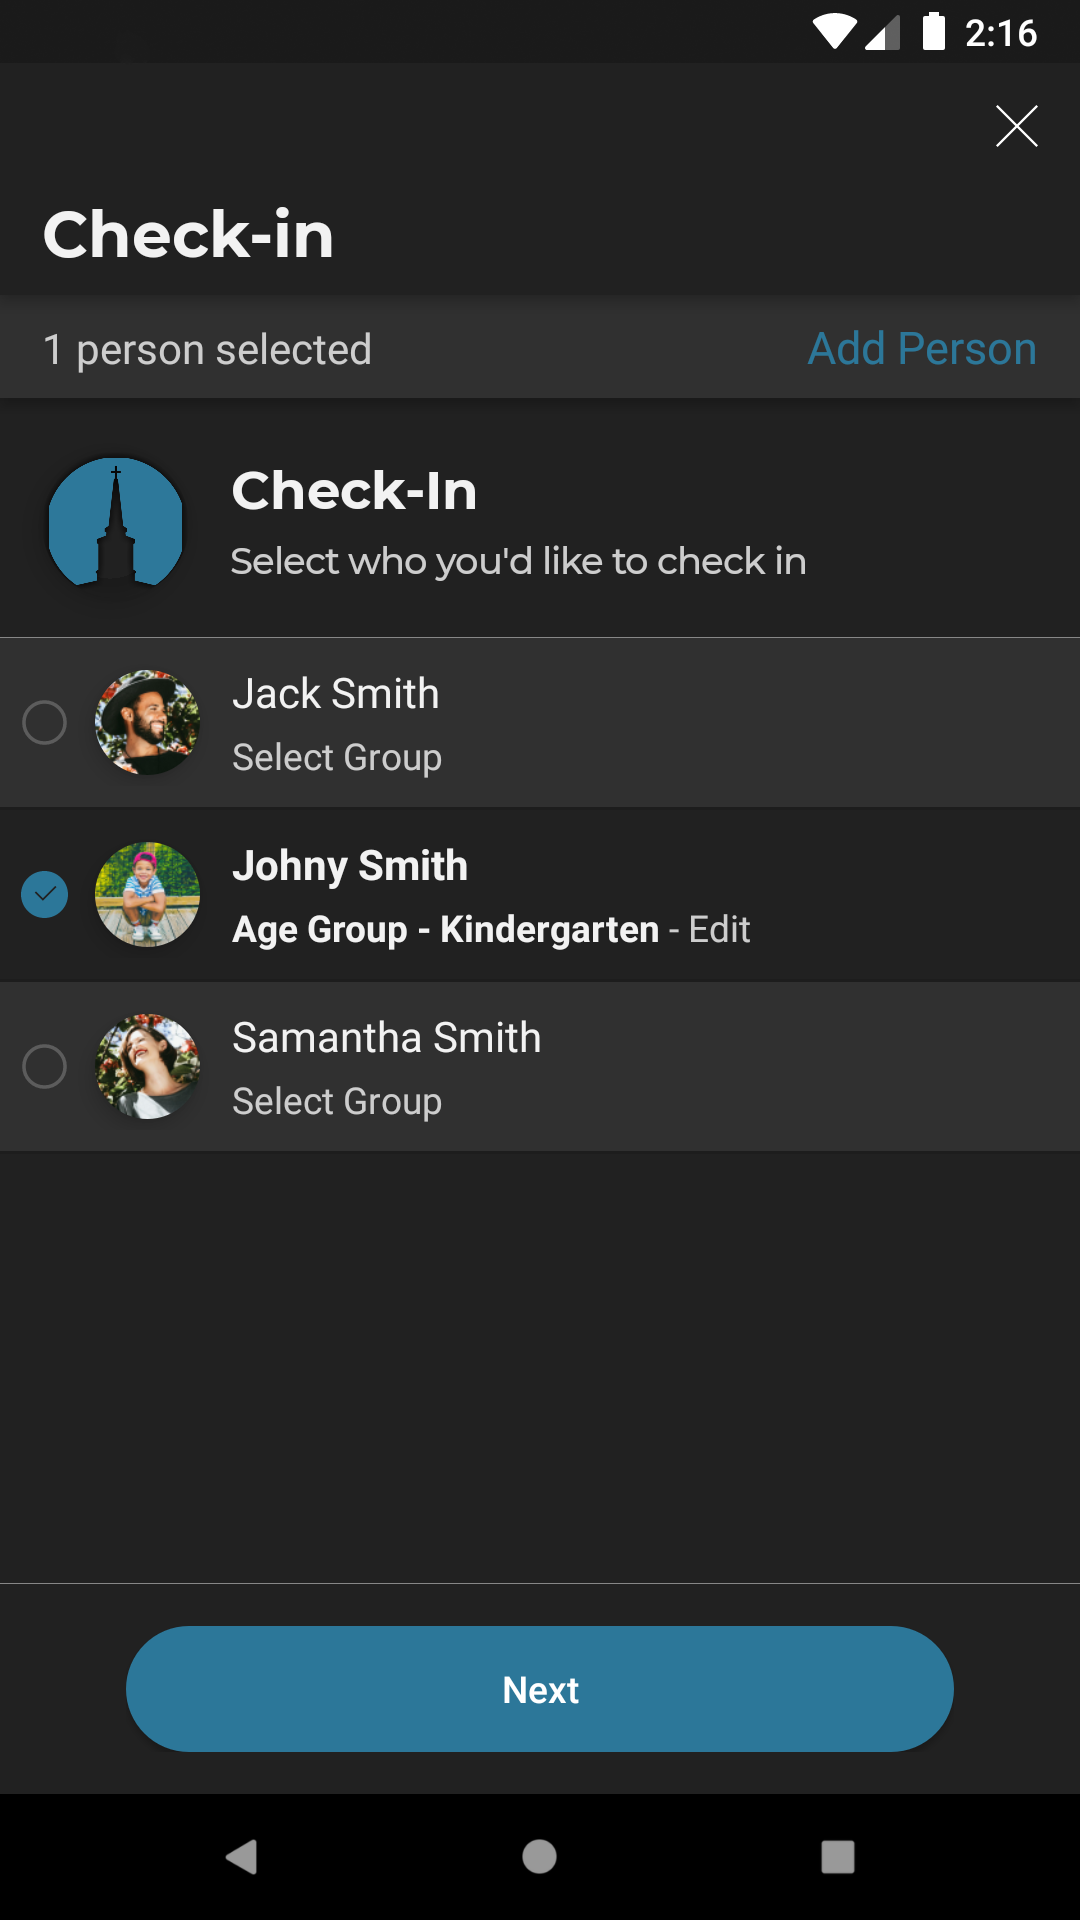Tap Samantha Smith's profile photo

(x=147, y=1066)
